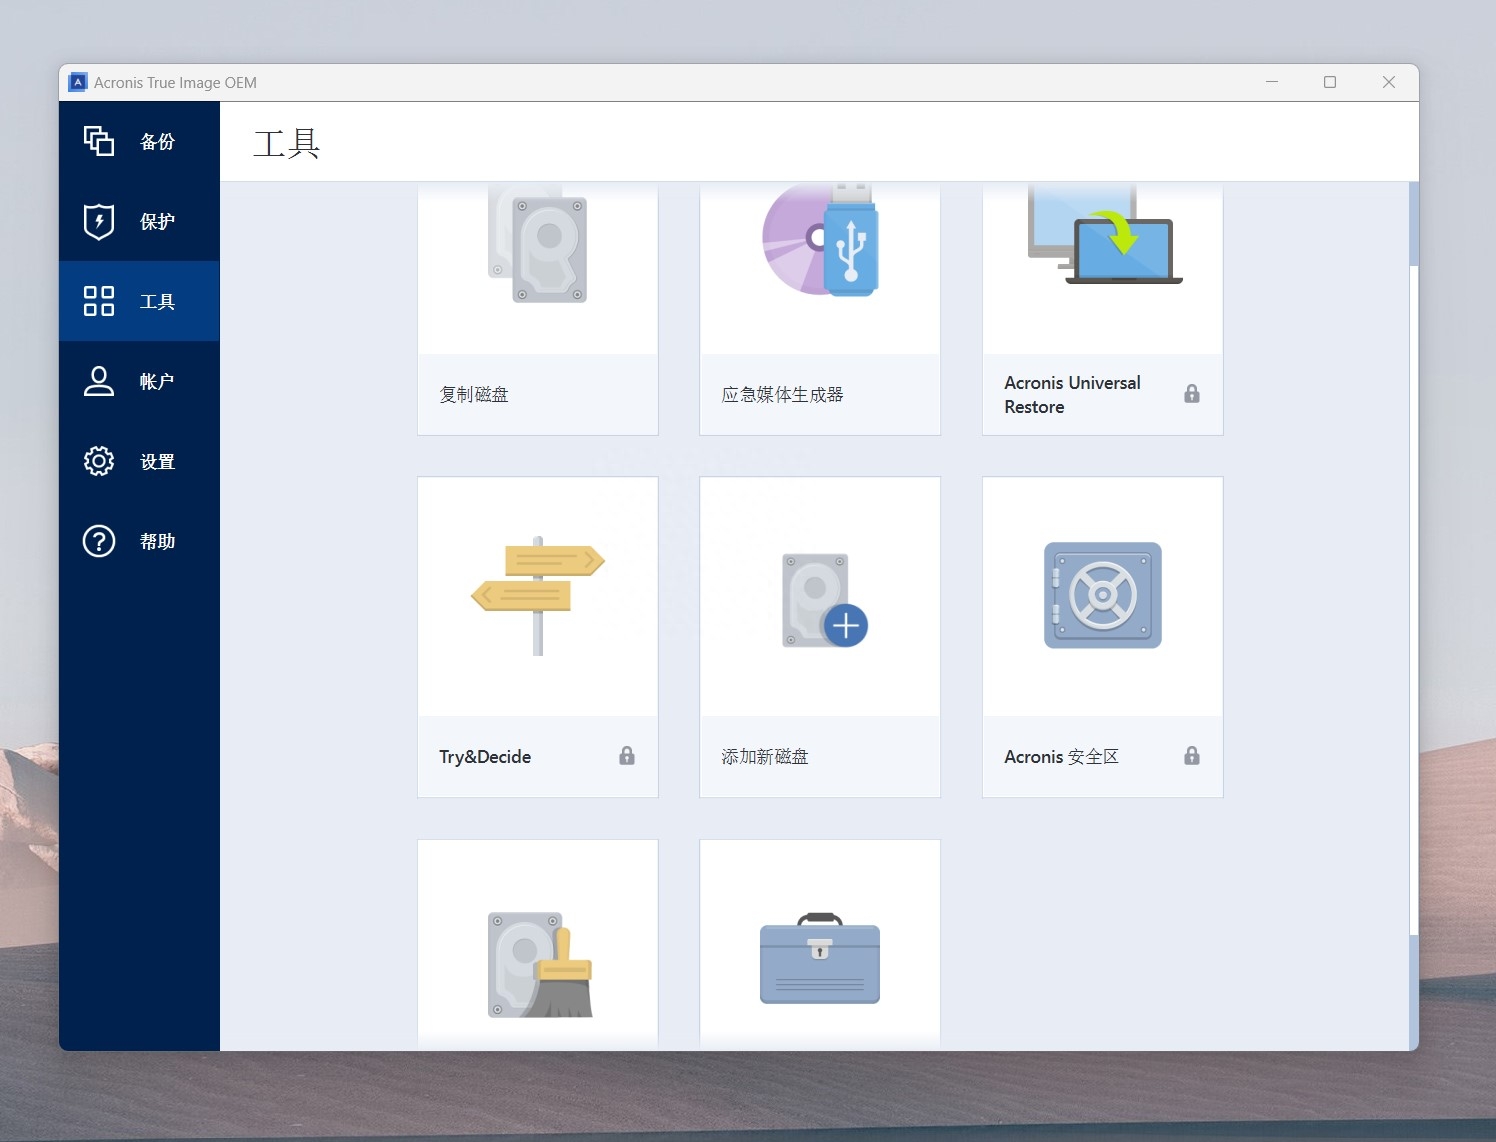
Task: Switch to the 备份 sidebar label
Action: click(157, 142)
